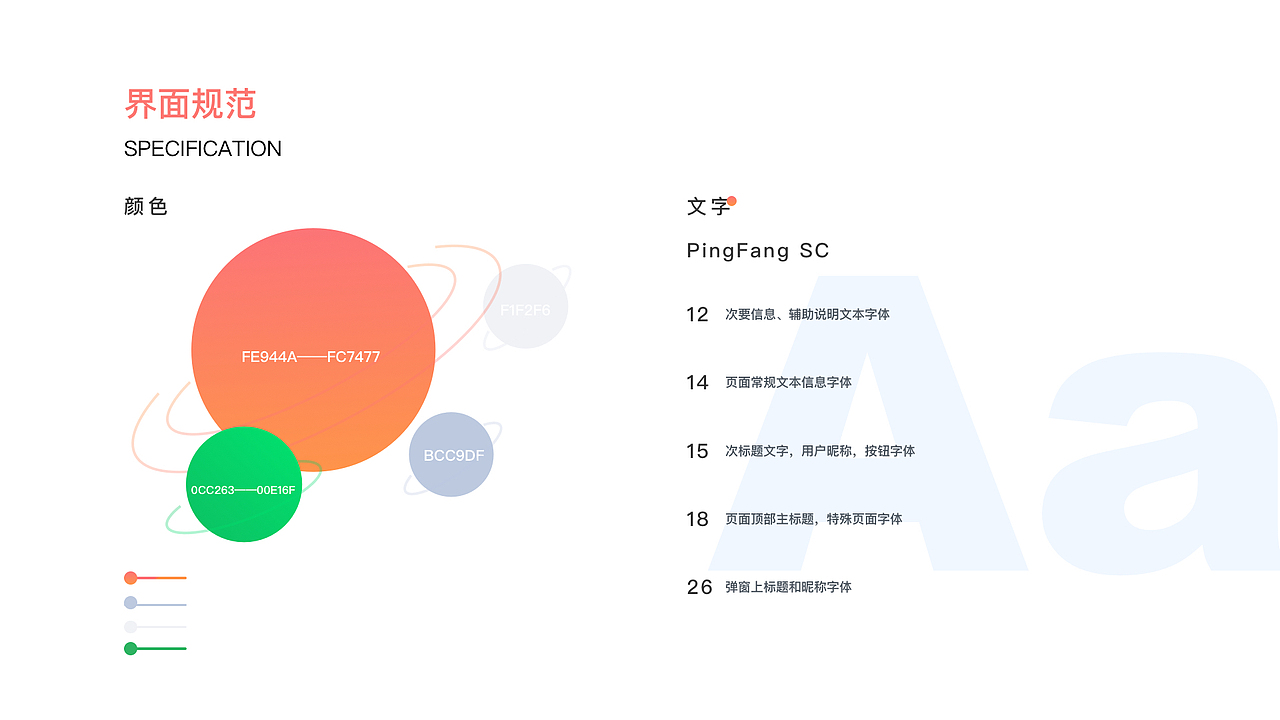Select the 15 次标题文字 font size row

801,451
